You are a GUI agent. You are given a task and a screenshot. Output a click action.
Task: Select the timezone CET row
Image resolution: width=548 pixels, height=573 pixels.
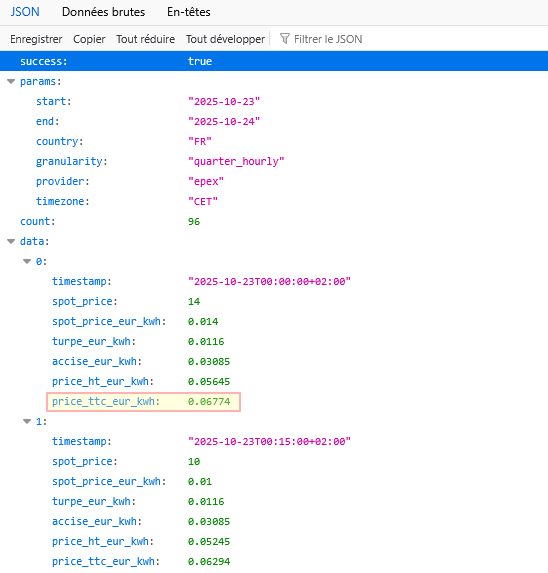coord(274,201)
